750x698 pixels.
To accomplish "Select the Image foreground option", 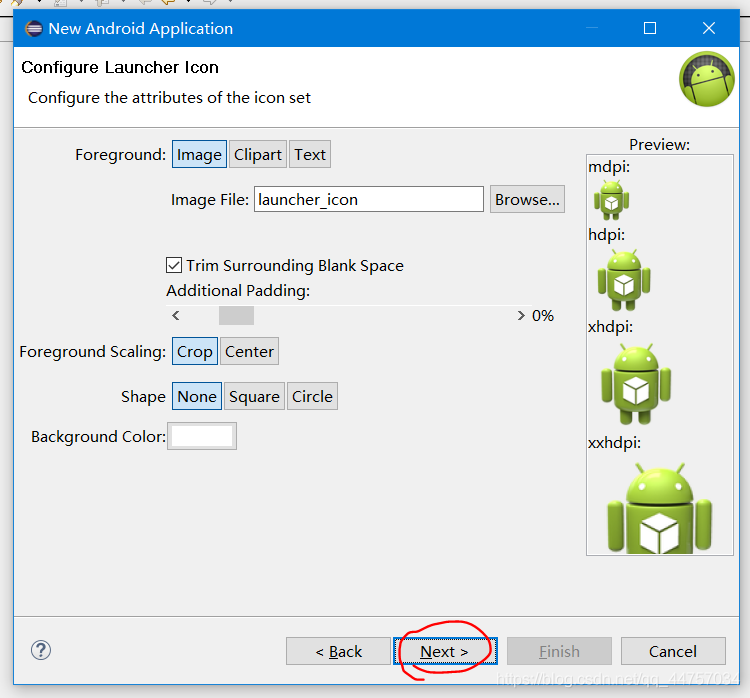I will (x=199, y=155).
